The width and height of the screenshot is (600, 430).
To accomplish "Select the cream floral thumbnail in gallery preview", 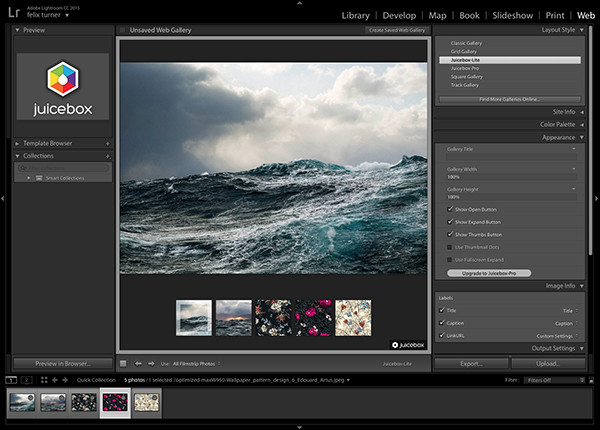I will point(353,318).
